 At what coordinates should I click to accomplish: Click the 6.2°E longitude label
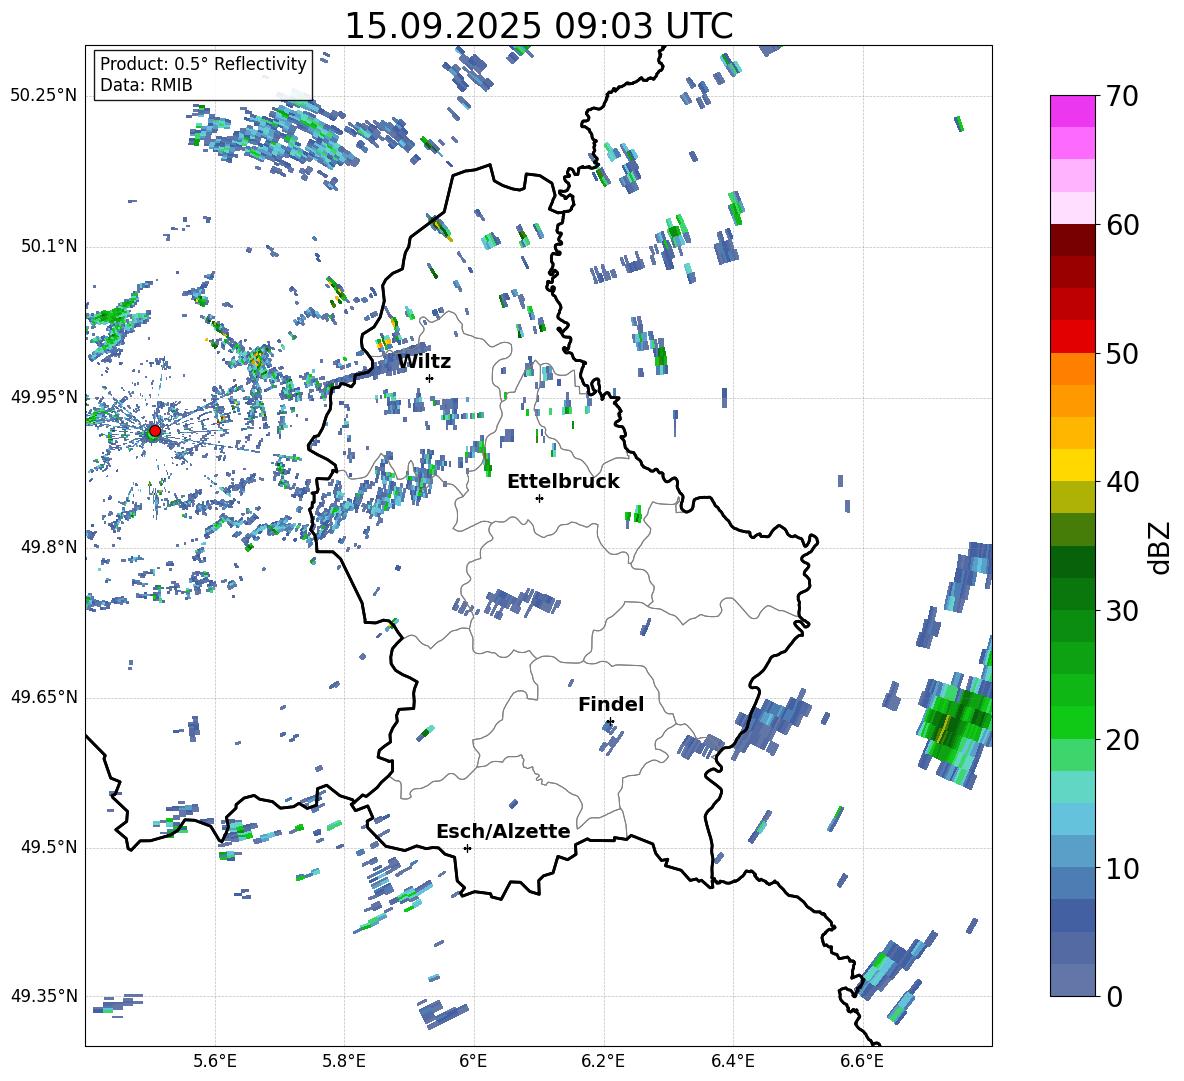coord(603,1061)
